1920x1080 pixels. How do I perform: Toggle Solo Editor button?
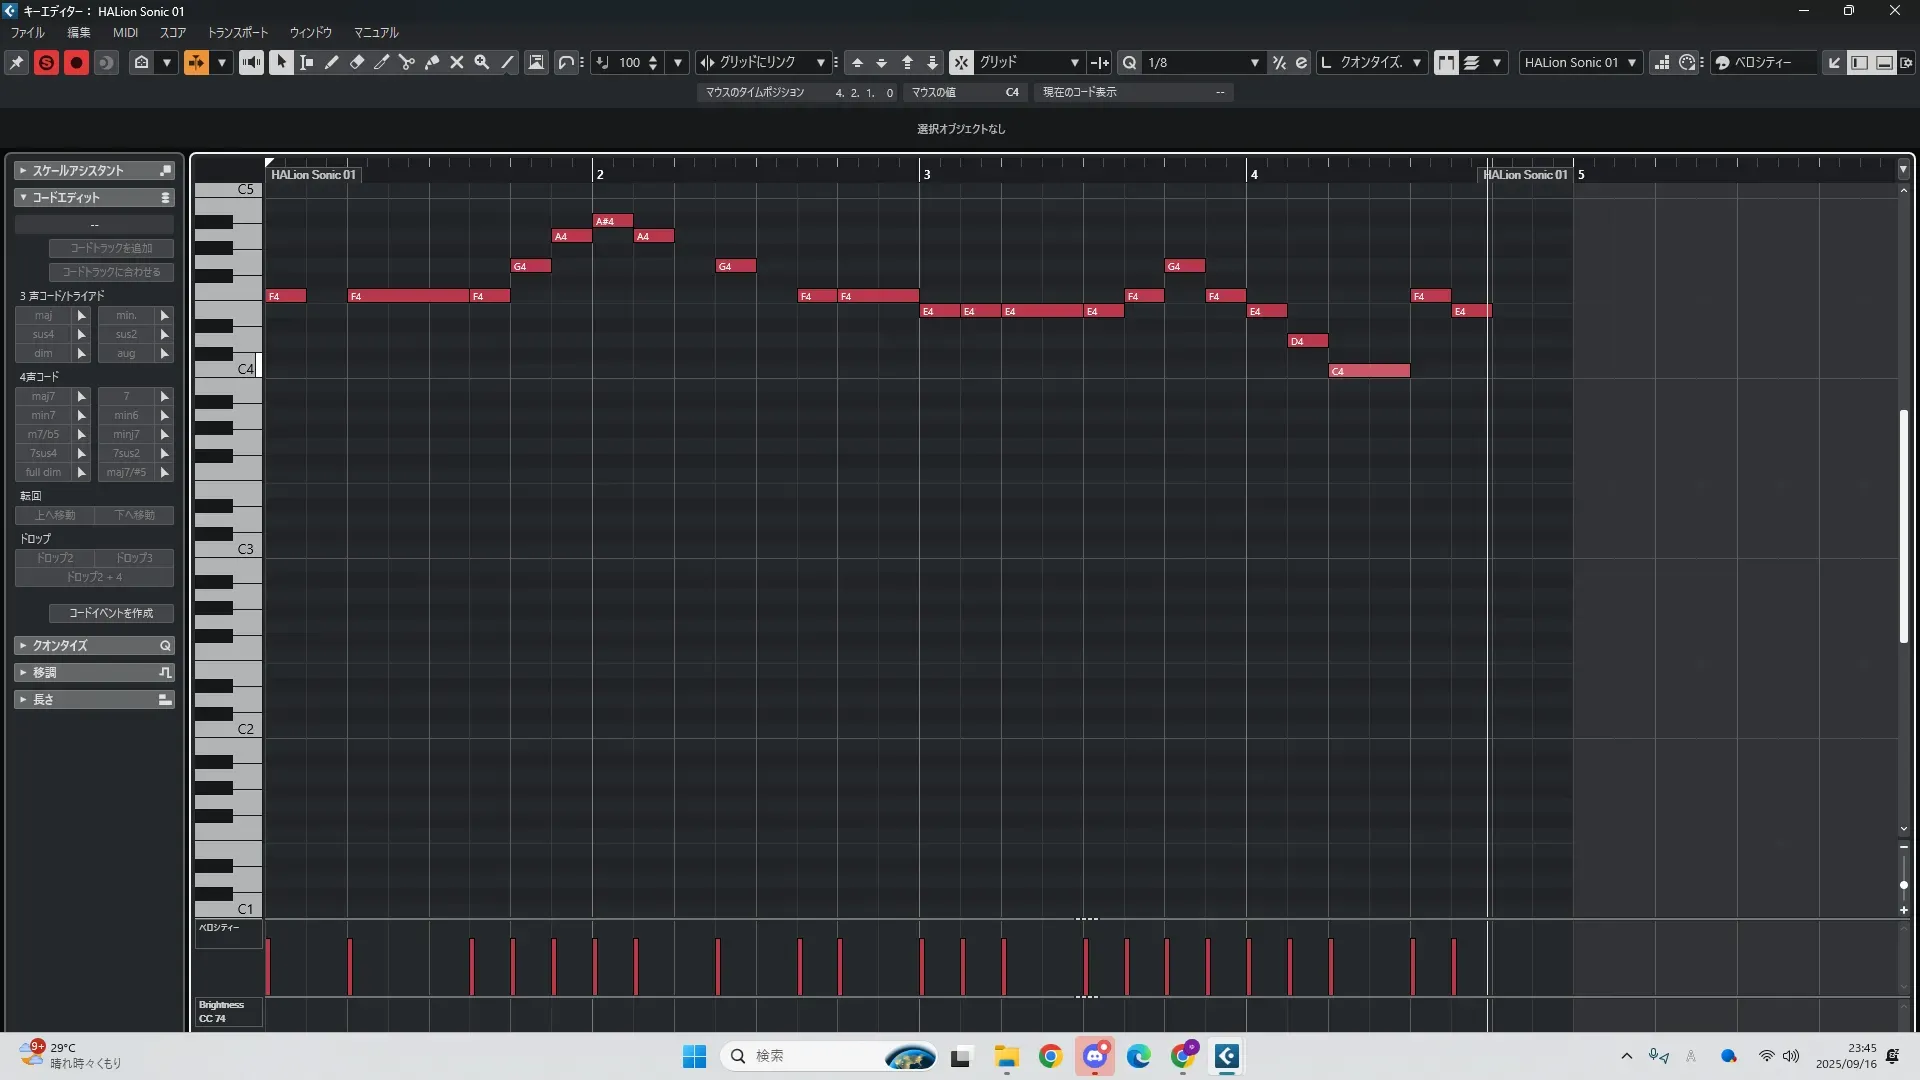click(46, 62)
